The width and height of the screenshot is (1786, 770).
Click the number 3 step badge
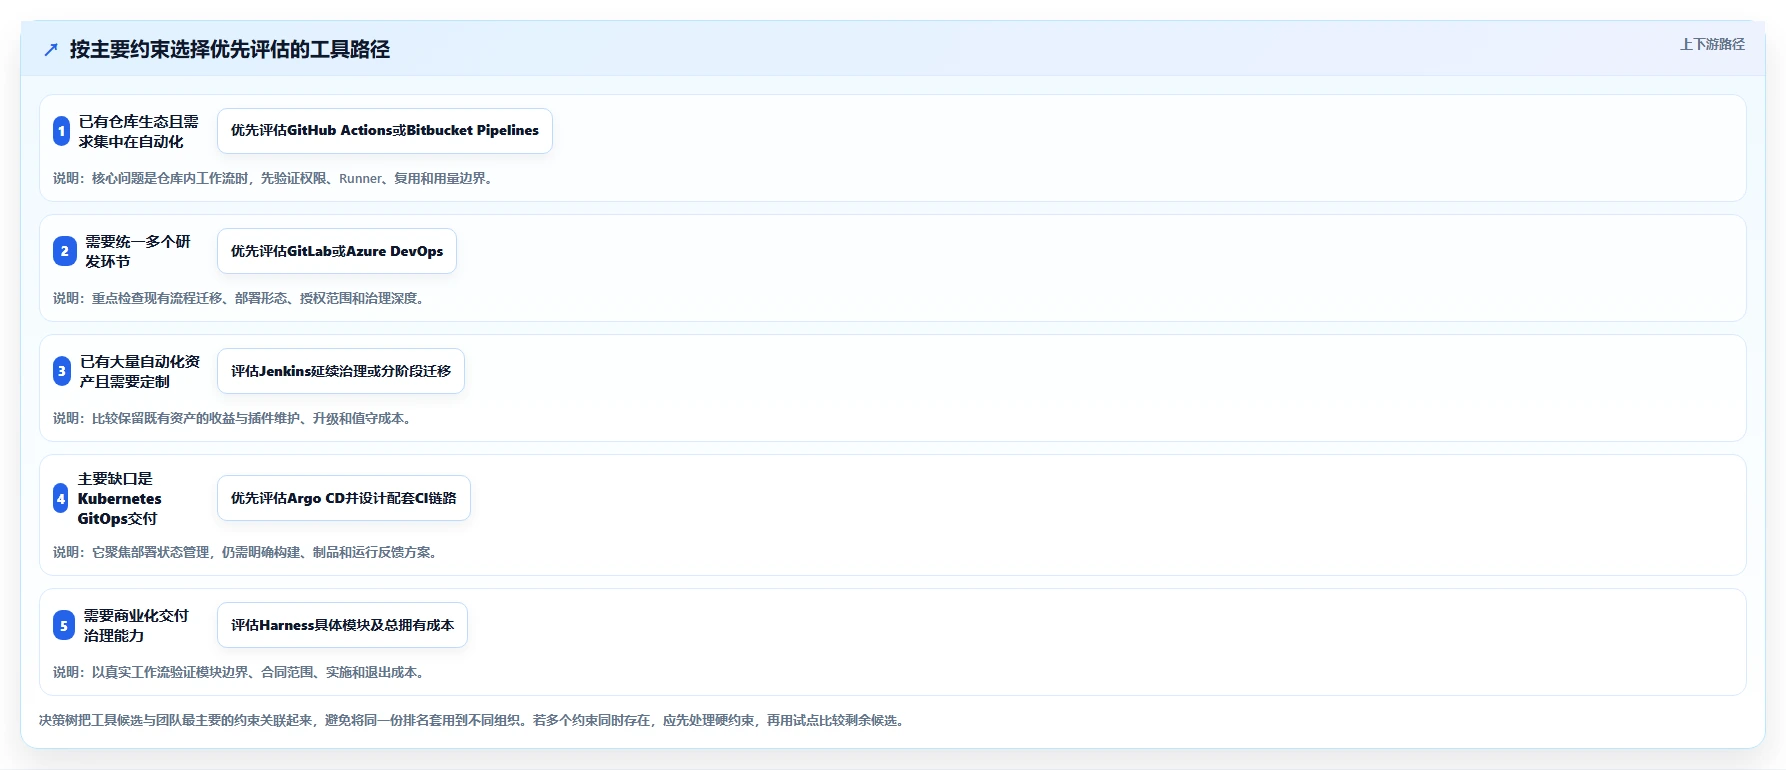[x=62, y=371]
